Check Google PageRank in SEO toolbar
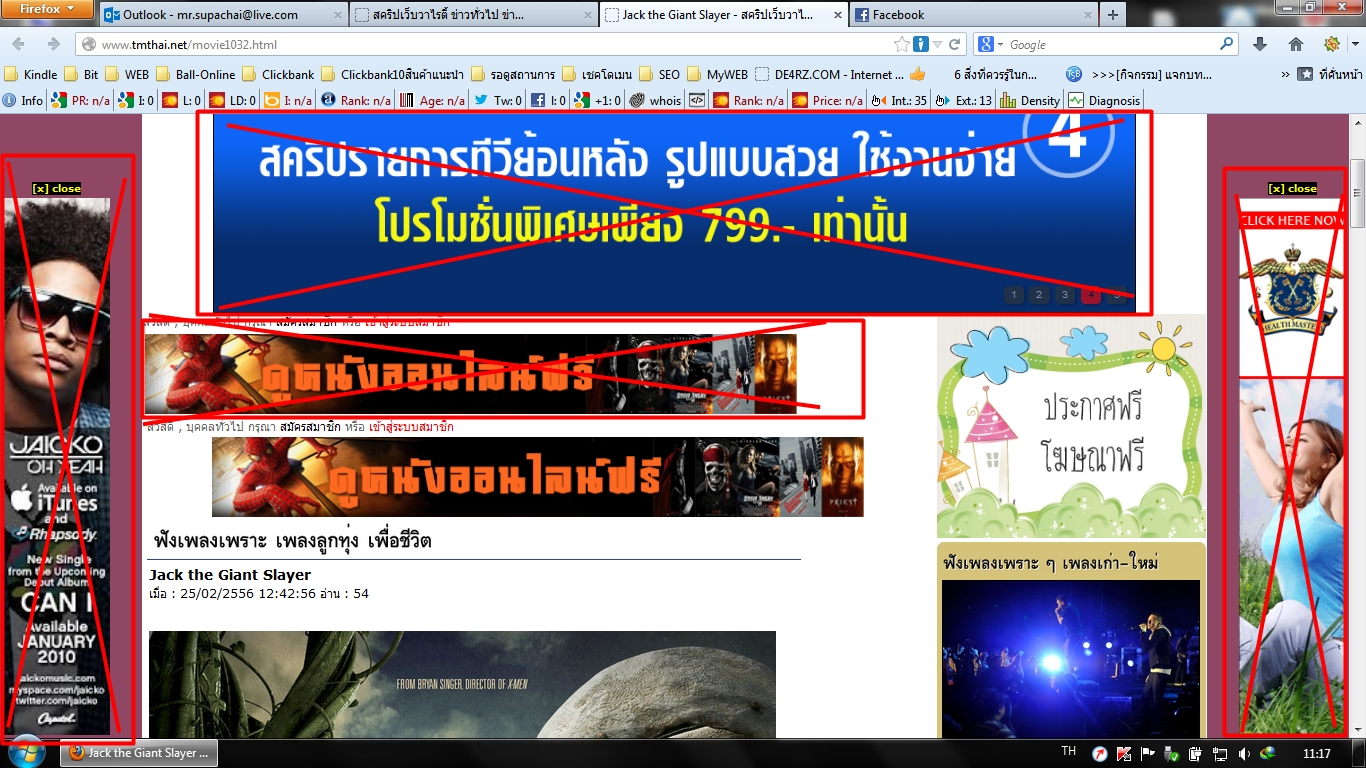Screen dimensions: 1366x768 pos(81,100)
